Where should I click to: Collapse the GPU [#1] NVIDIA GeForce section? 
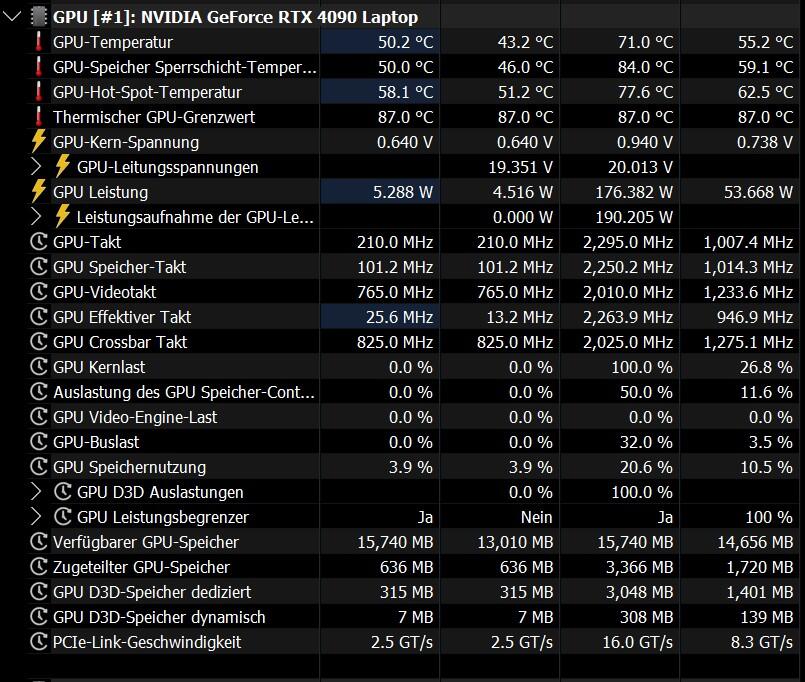[11, 17]
